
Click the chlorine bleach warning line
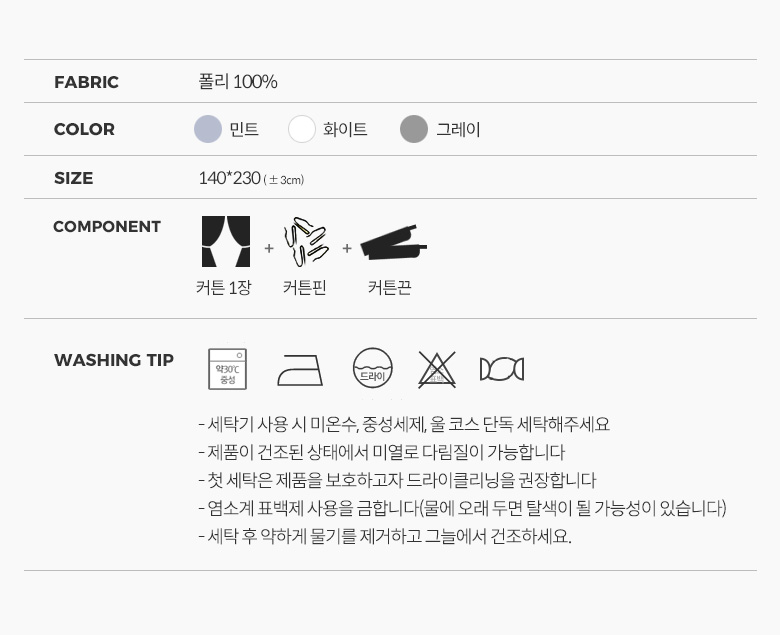click(x=462, y=508)
